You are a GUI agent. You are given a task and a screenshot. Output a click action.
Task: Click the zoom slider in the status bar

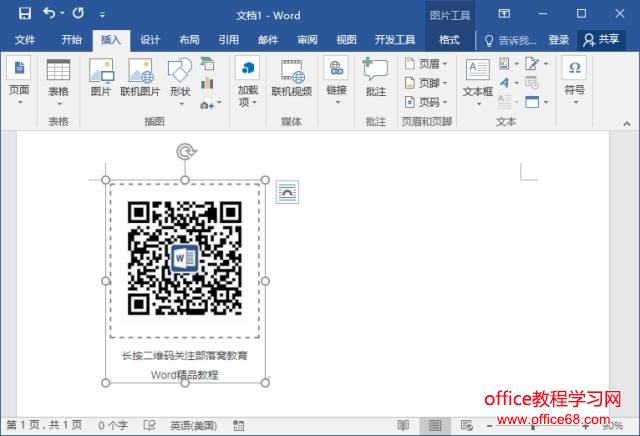(x=537, y=426)
